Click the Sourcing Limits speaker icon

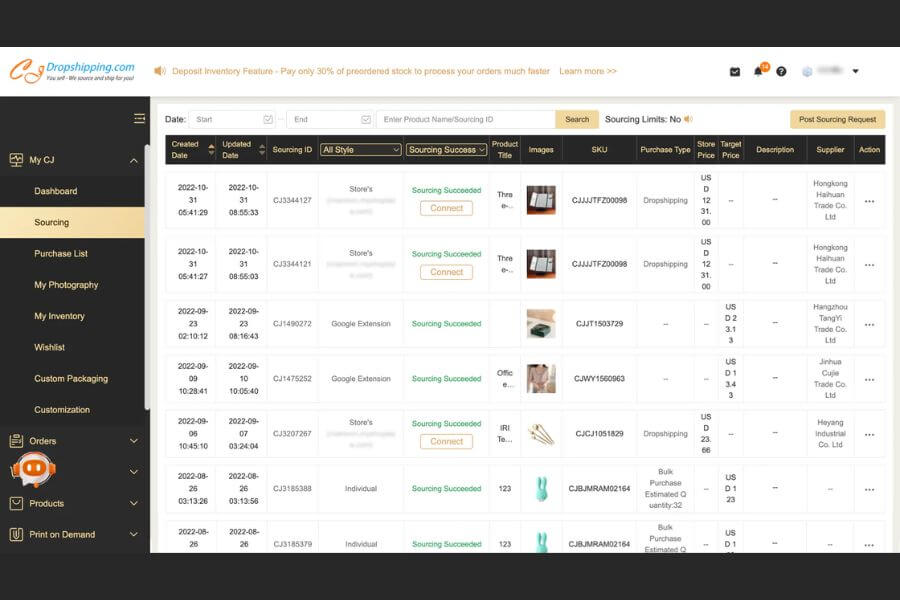coord(688,118)
